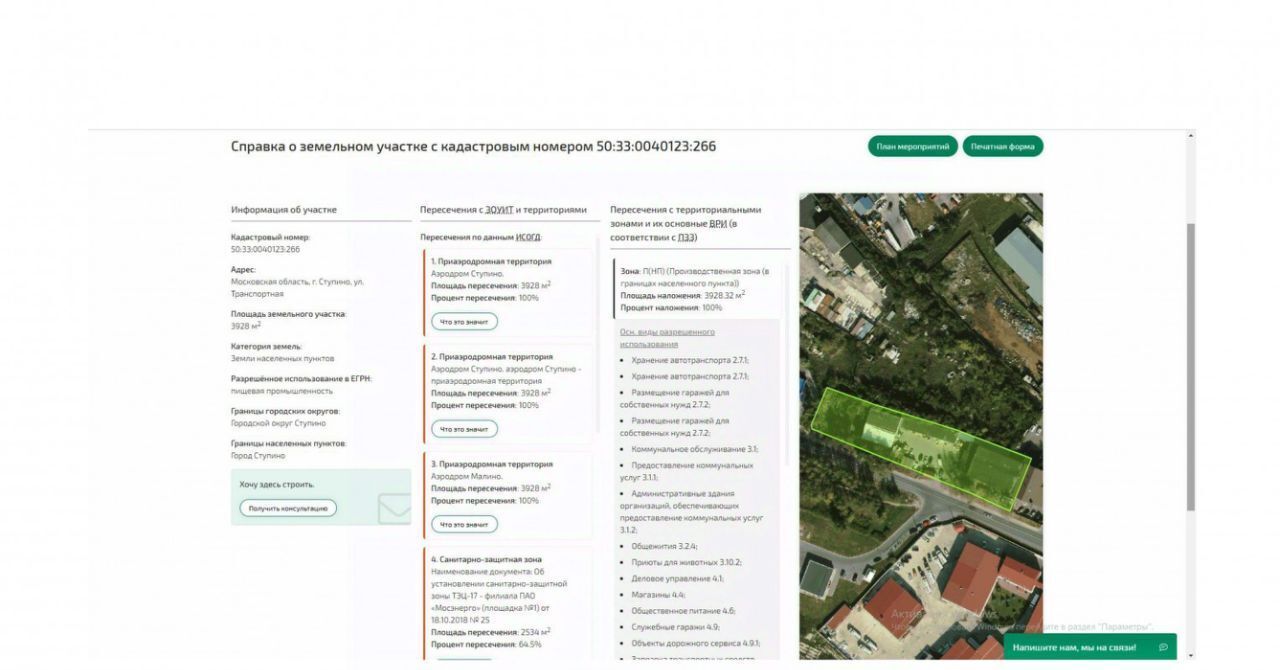Click the cadastral number value '50:33:0040123:266'

click(265, 250)
